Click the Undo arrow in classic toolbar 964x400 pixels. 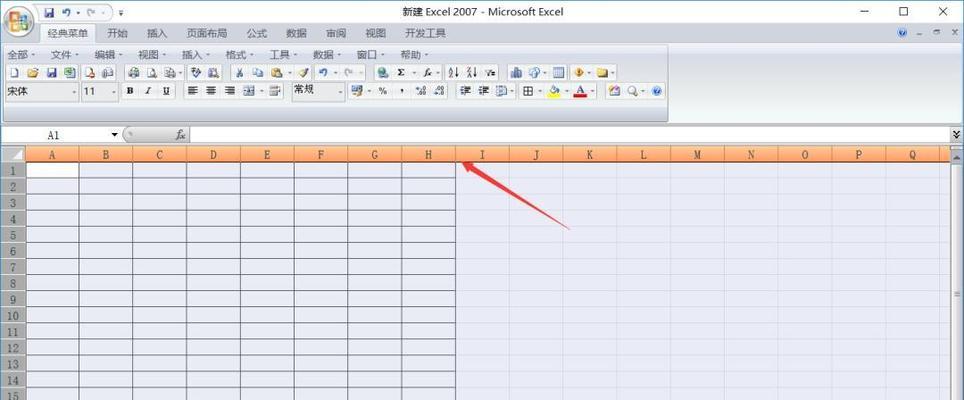(323, 73)
